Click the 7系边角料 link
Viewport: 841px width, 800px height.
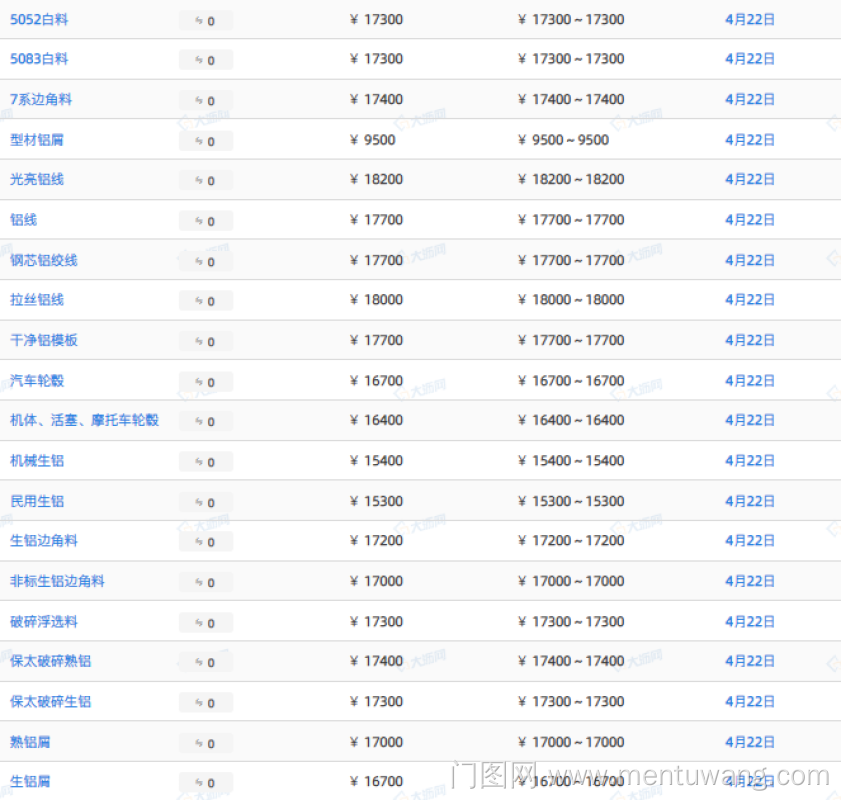(41, 99)
